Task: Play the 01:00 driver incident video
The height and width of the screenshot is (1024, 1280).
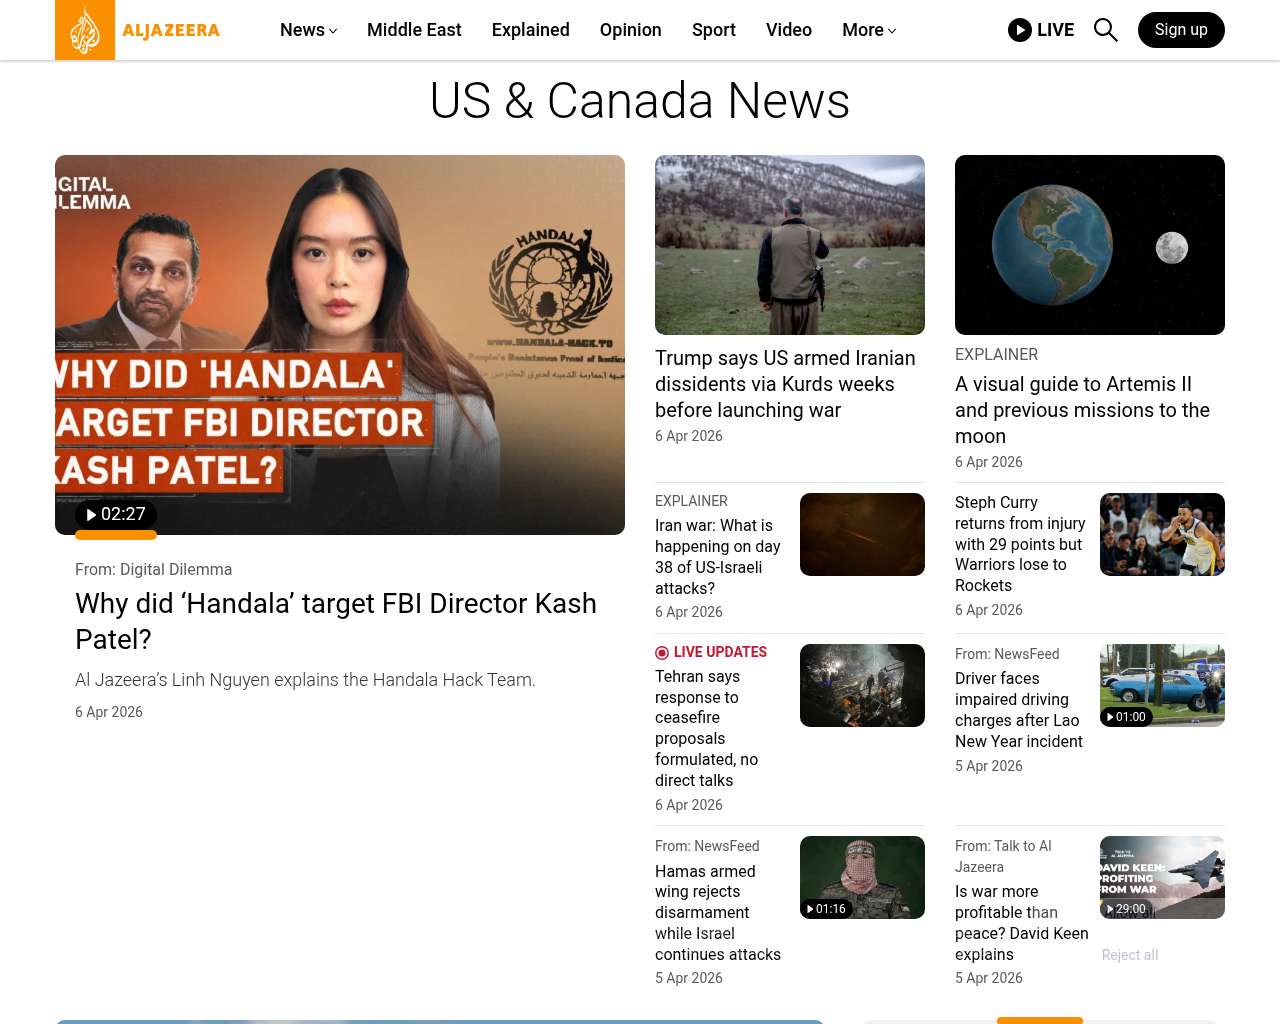Action: [1126, 717]
